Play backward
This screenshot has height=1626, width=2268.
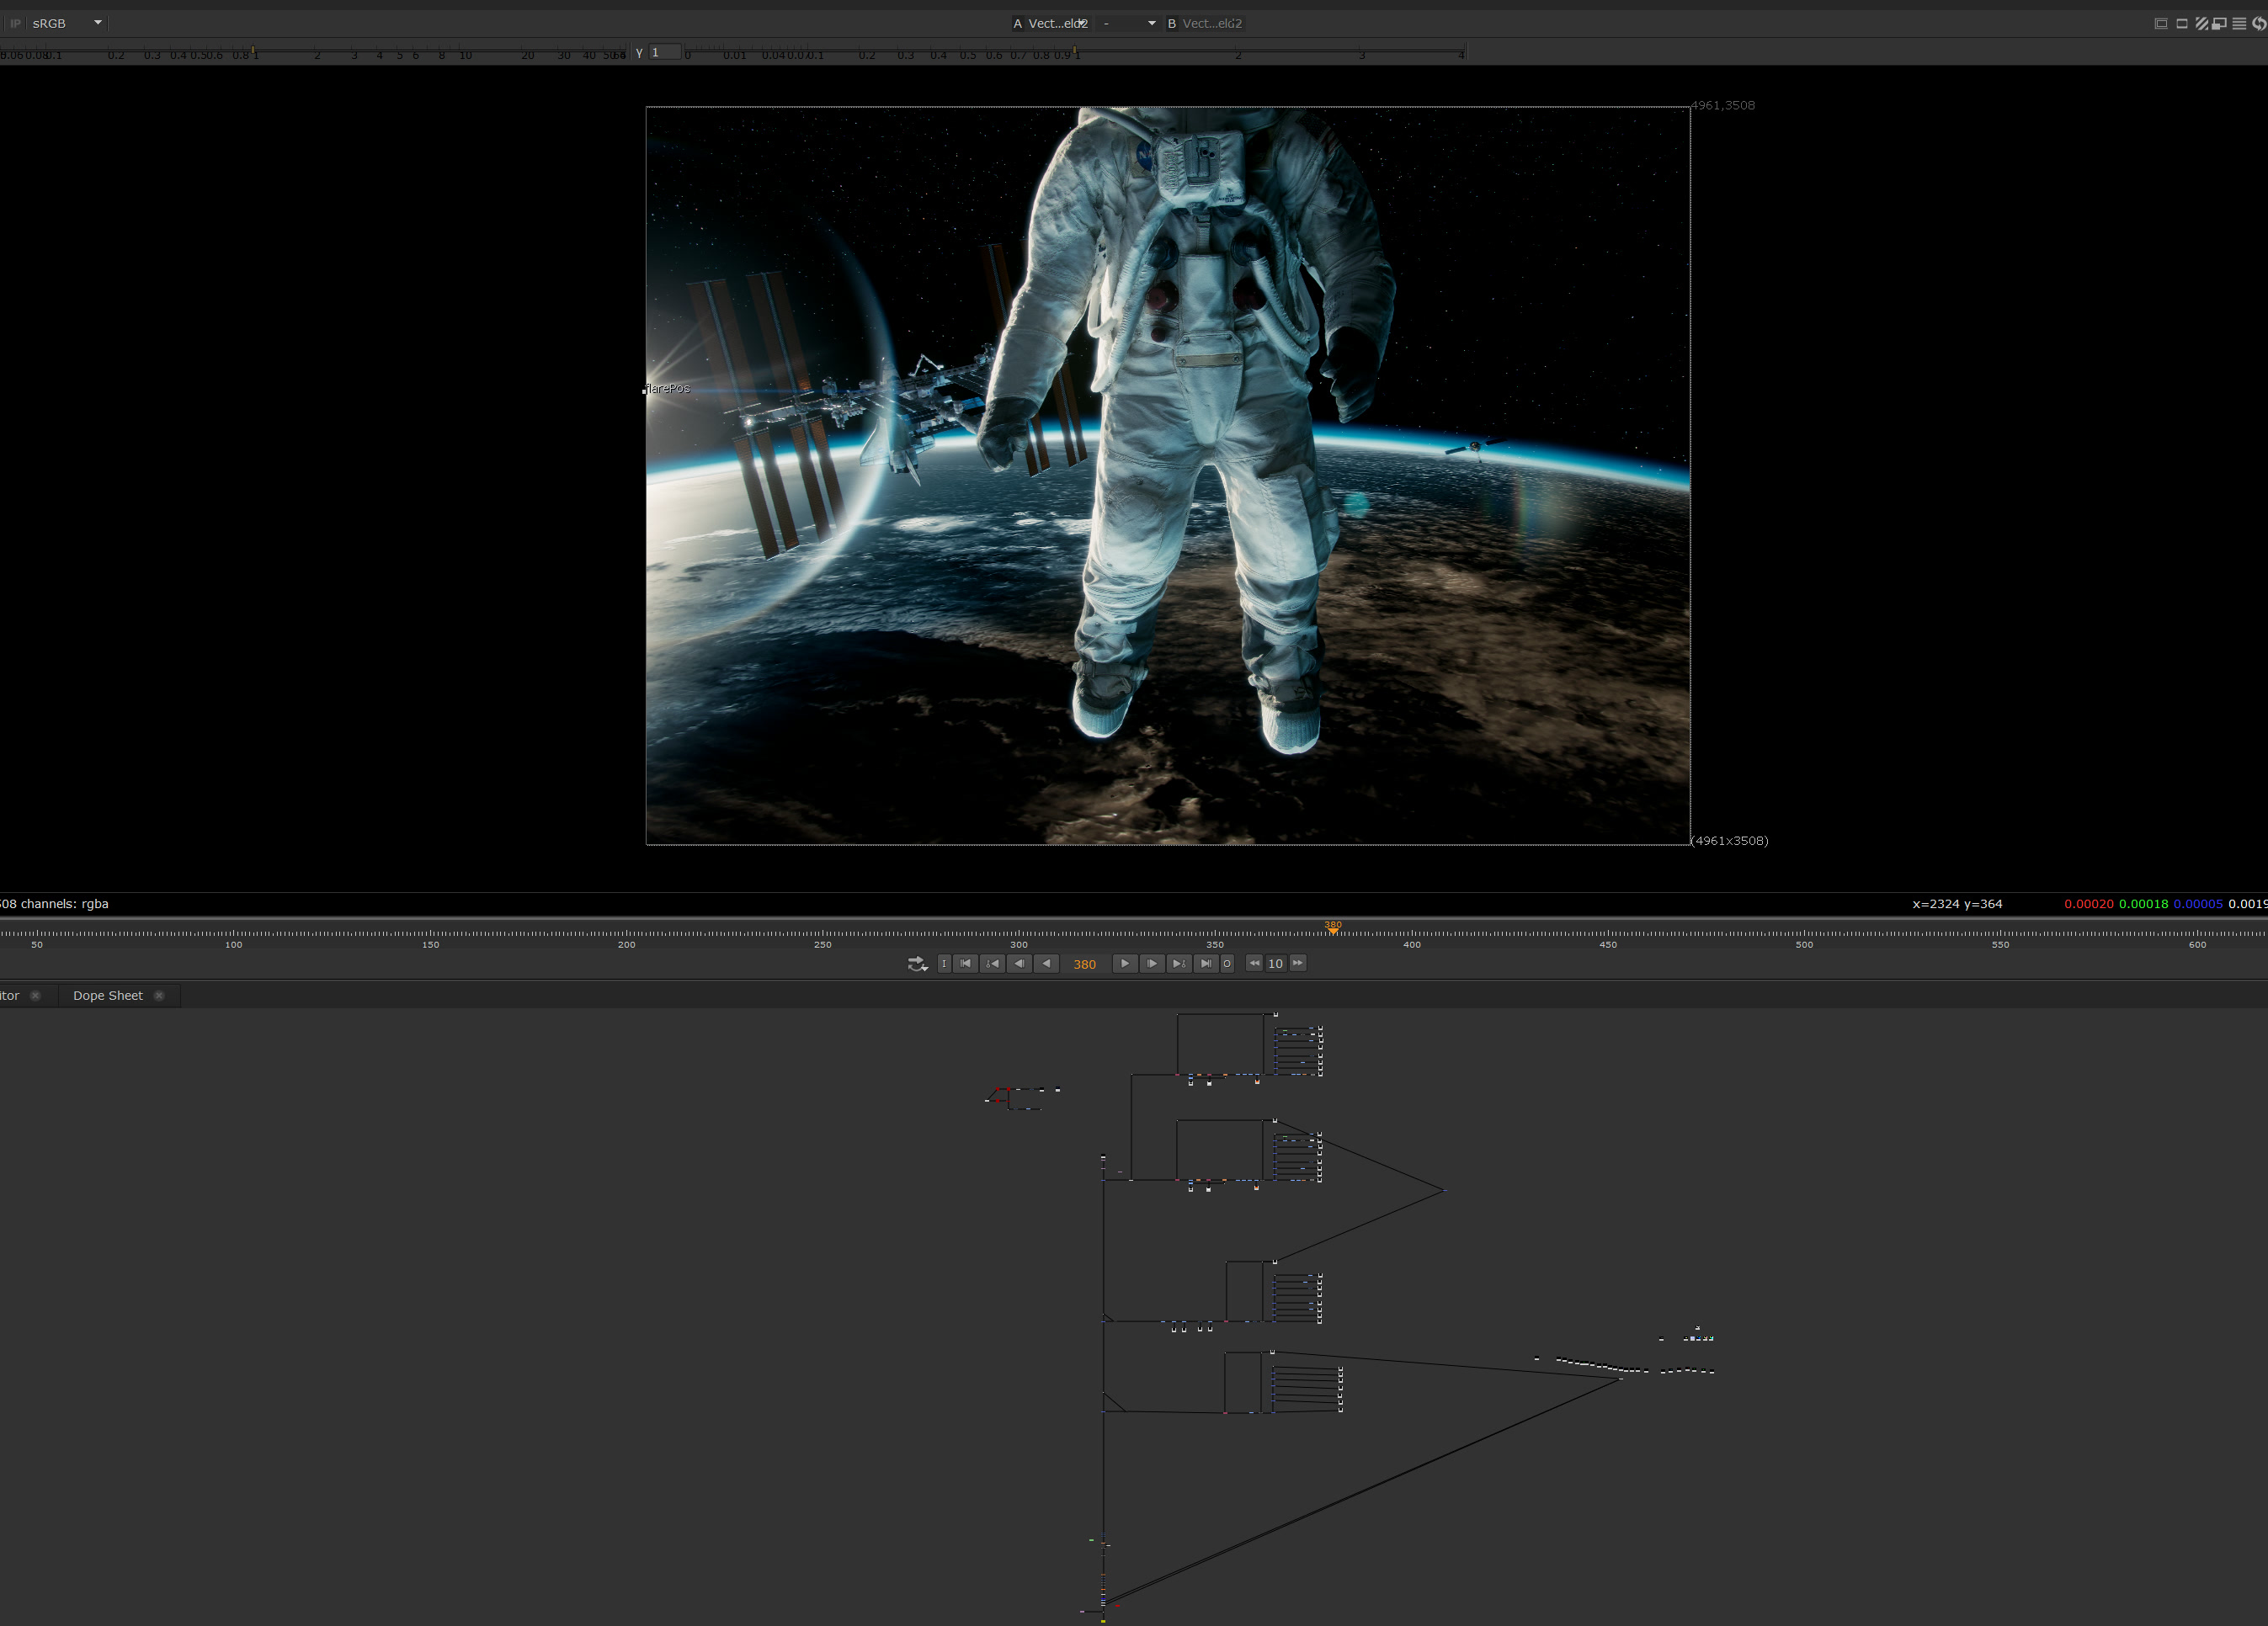pos(1046,964)
